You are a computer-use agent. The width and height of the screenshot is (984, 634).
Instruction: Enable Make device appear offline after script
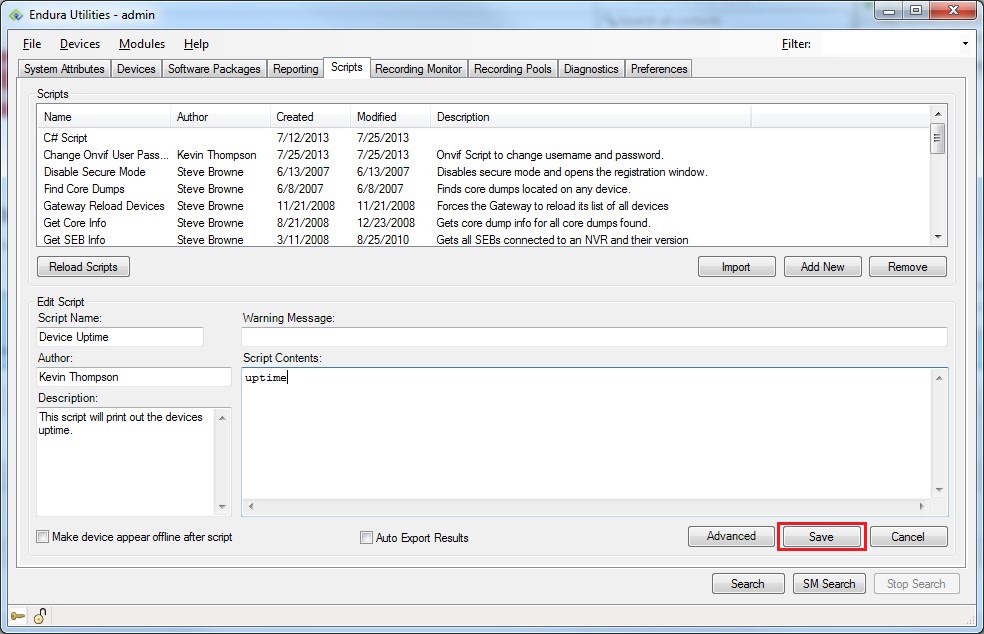pyautogui.click(x=42, y=536)
